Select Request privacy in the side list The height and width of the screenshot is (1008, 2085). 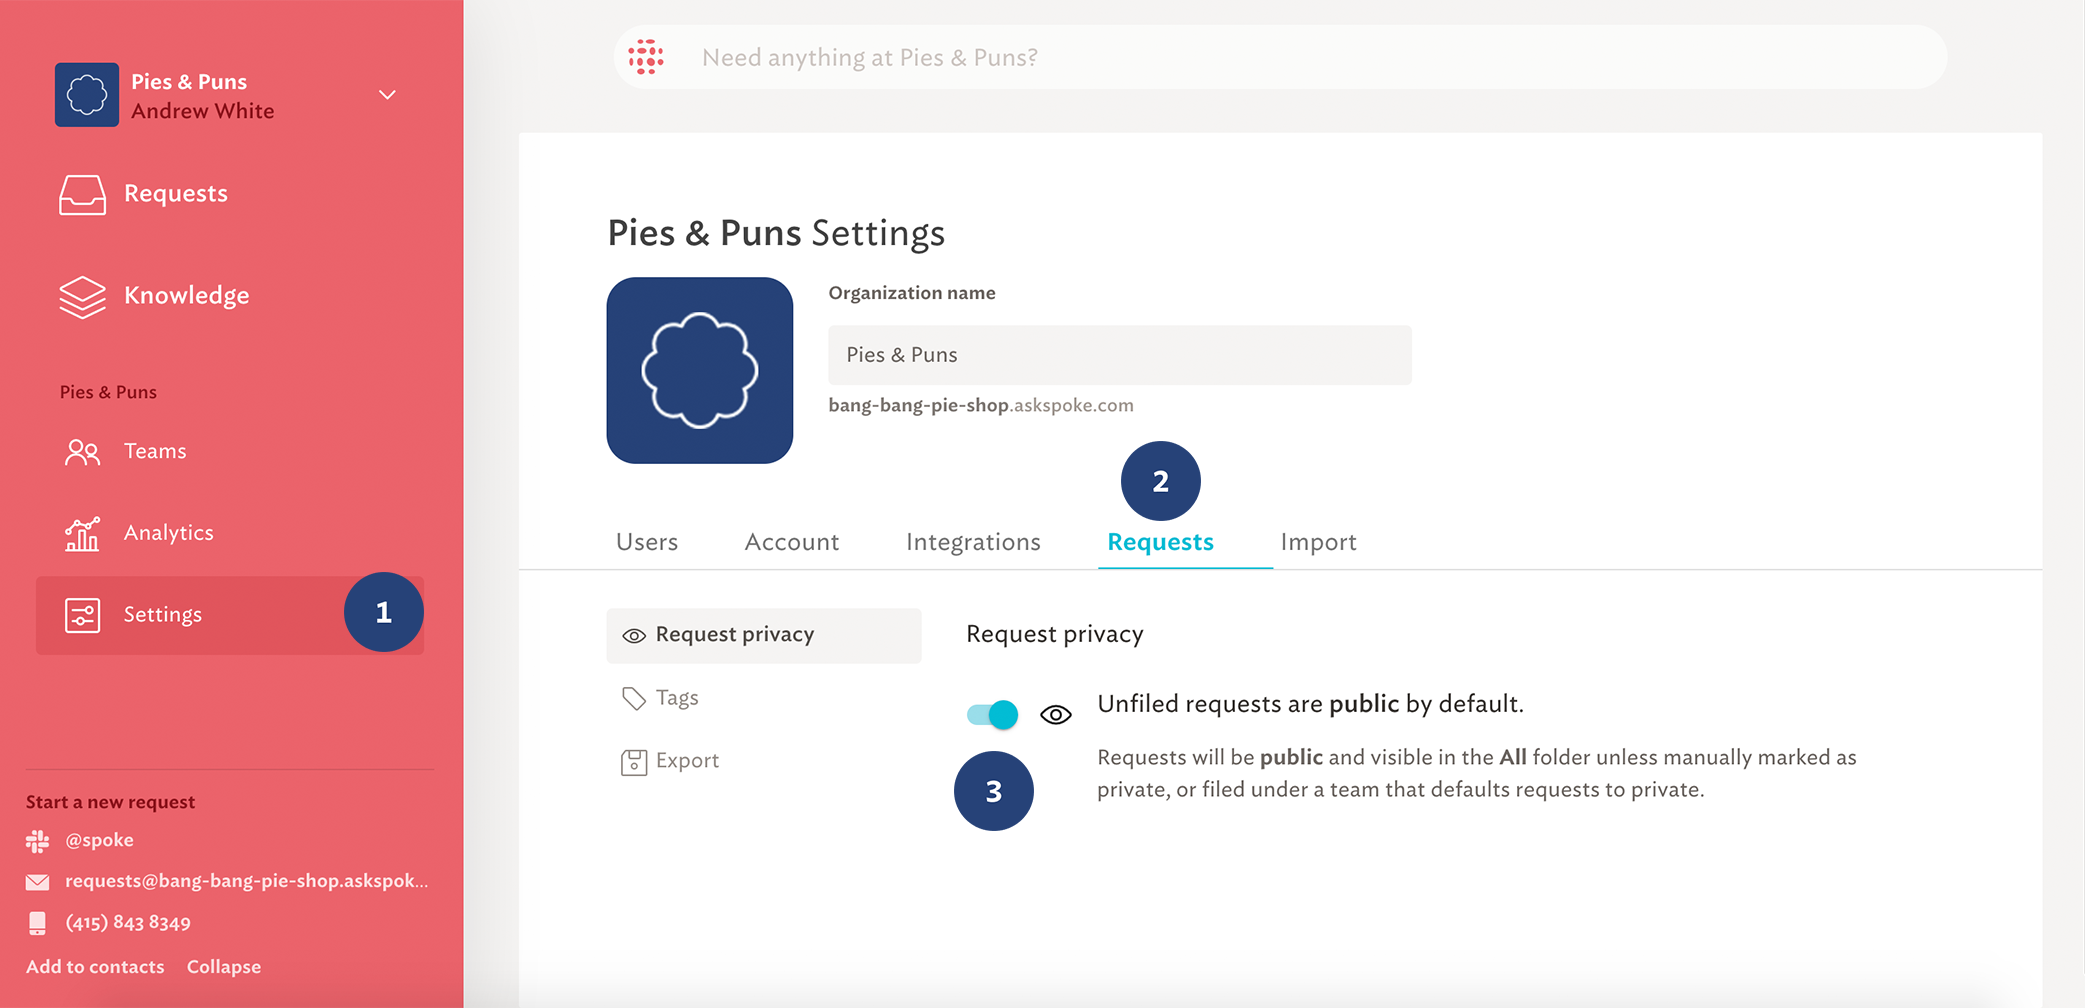pos(764,635)
